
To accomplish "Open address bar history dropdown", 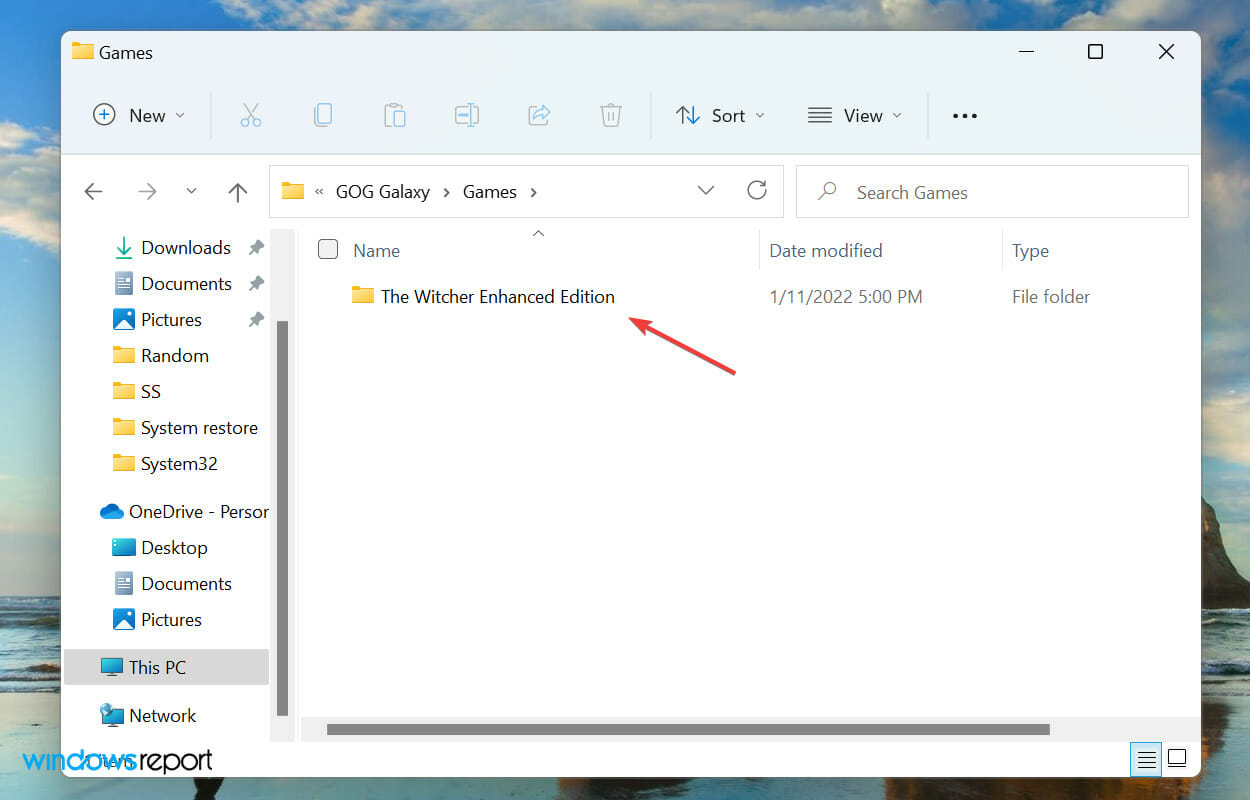I will click(x=706, y=191).
